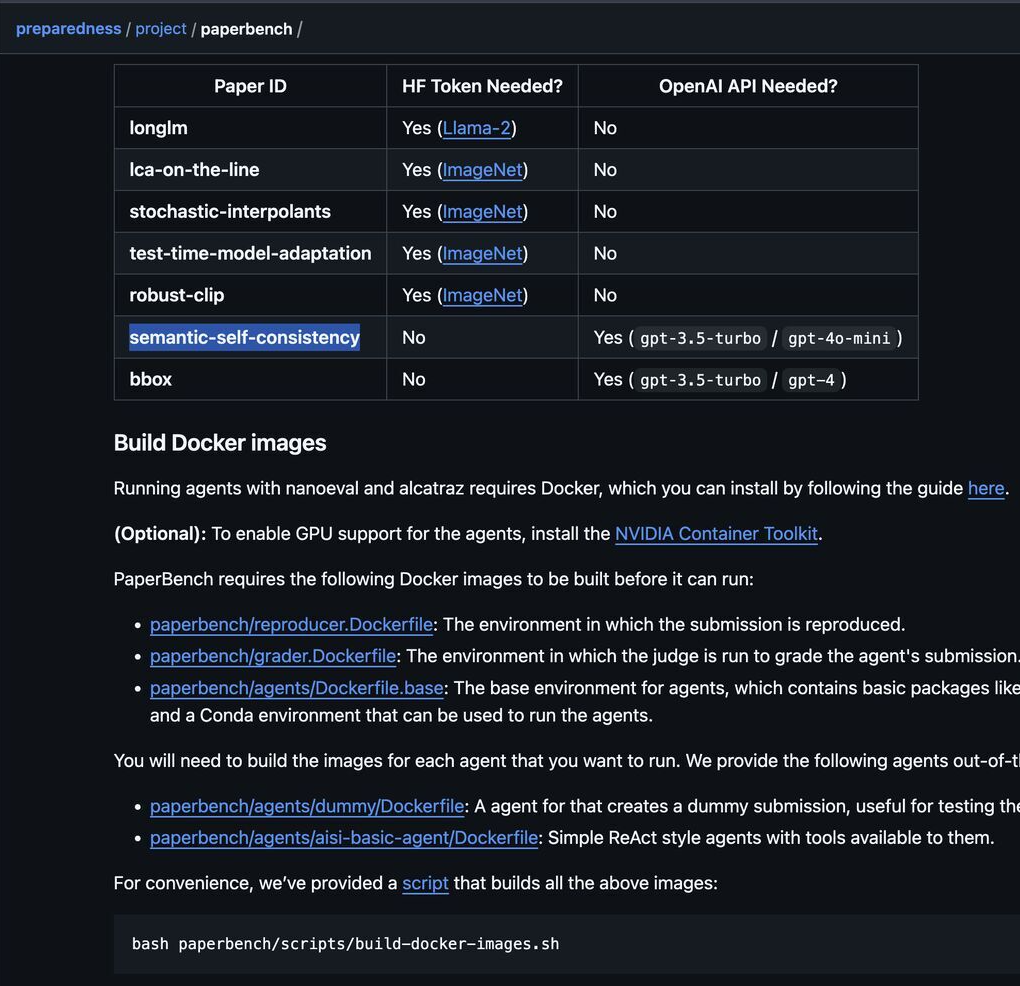Follow ImageNet link for stochastic-interpolants
Screen dimensions: 1020x986
click(482, 212)
